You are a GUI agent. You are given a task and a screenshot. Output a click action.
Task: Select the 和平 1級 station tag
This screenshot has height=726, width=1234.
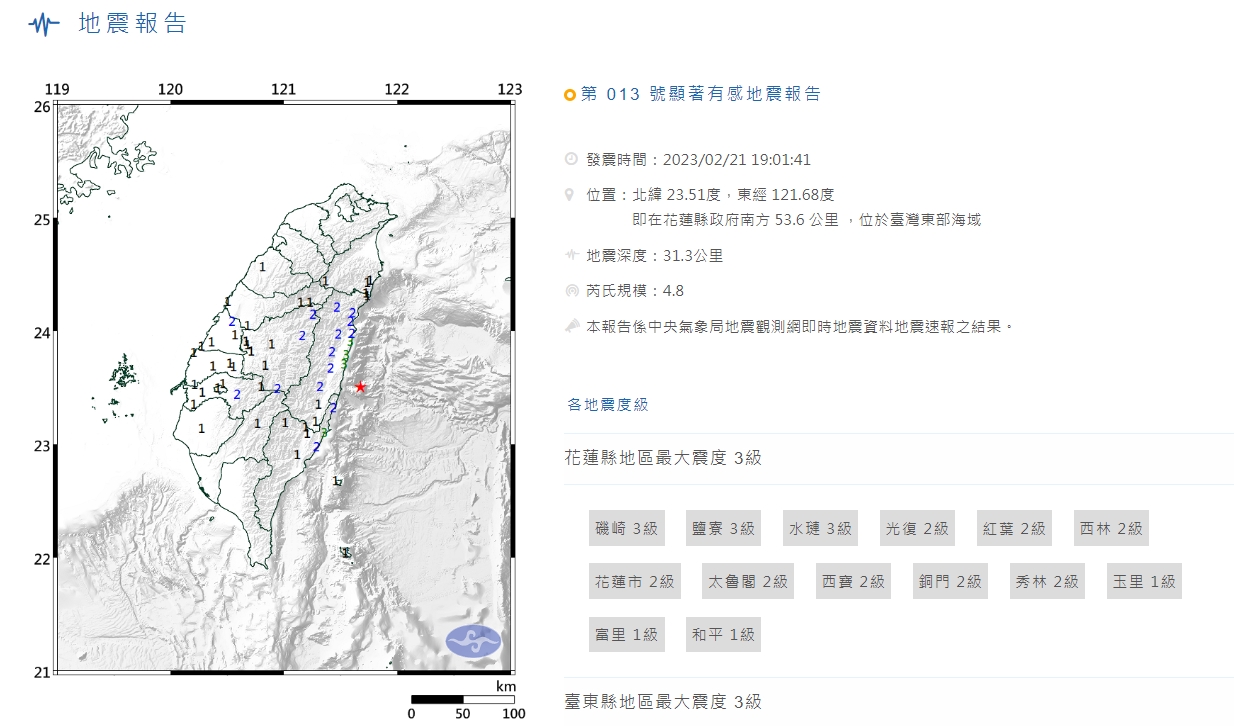(x=722, y=634)
